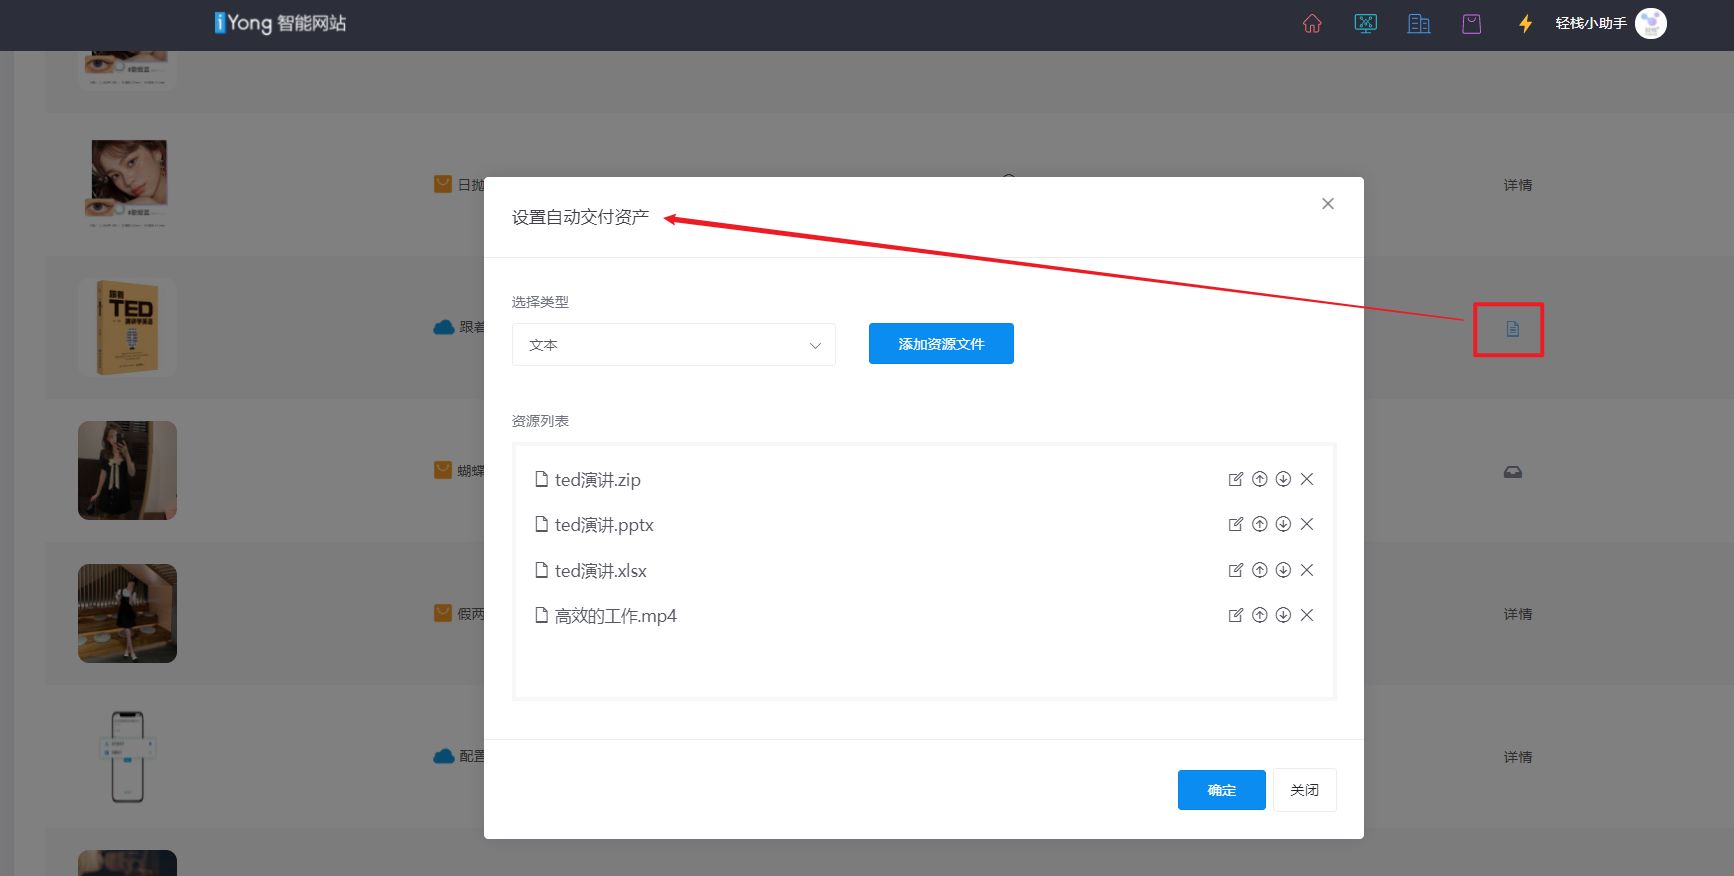Remove ted演讲.zip from resource list
The image size is (1734, 876).
click(1307, 479)
